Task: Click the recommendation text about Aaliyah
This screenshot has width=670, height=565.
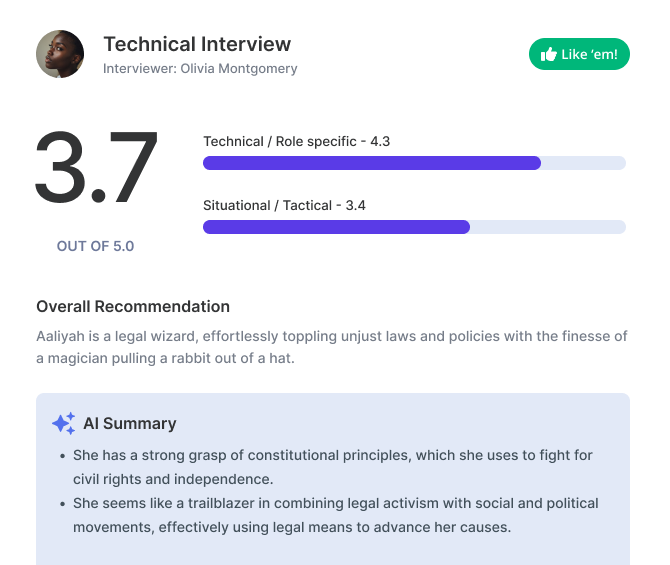Action: (332, 347)
